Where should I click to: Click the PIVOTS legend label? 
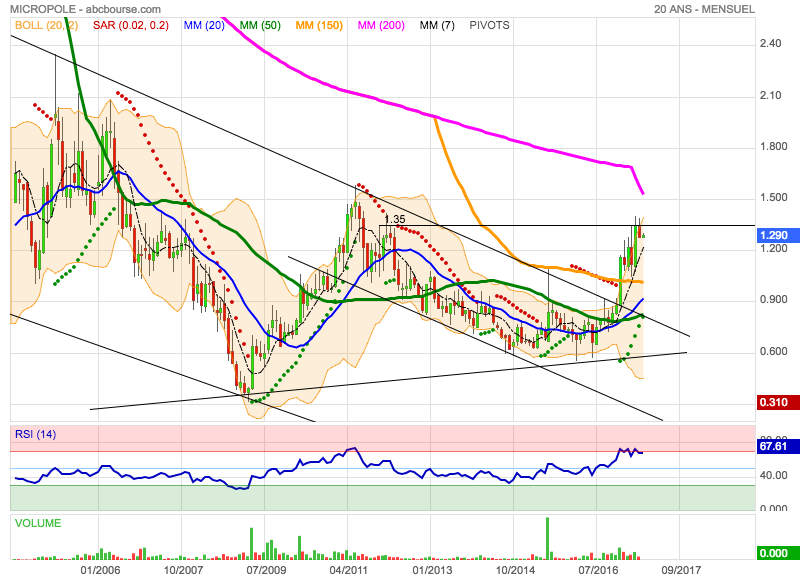pos(489,26)
